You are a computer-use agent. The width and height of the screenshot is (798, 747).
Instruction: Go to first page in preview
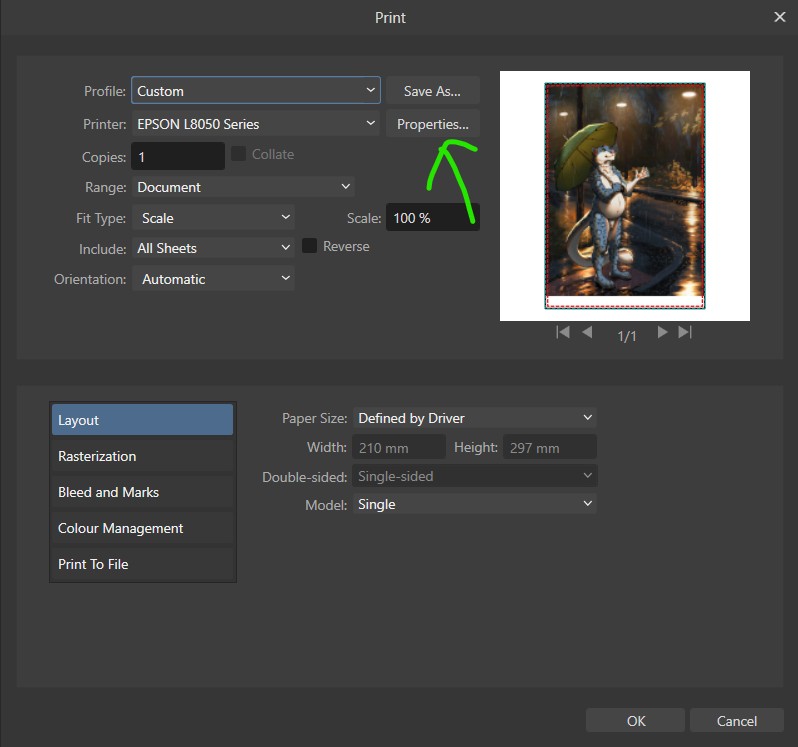(563, 333)
